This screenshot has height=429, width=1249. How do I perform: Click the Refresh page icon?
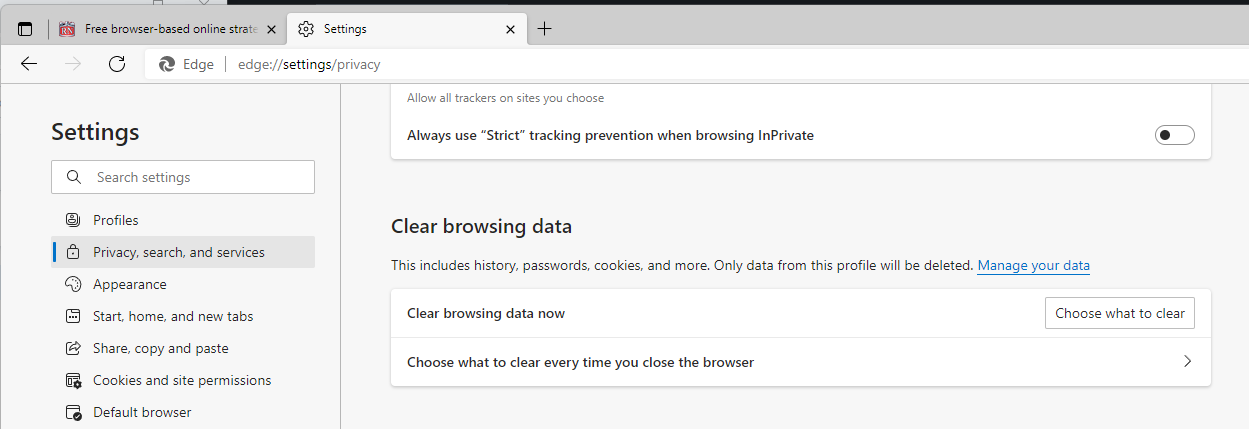pos(117,64)
